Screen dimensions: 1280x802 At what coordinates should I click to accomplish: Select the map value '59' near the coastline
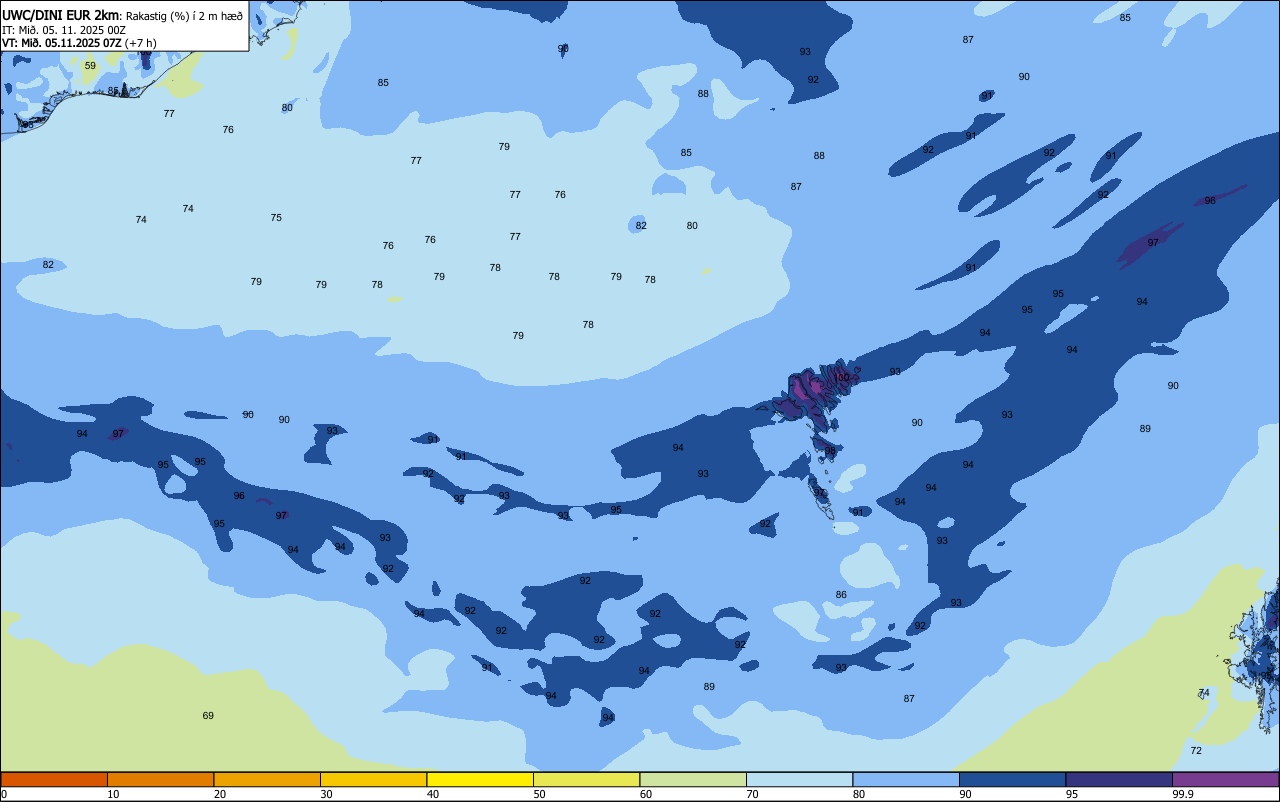[90, 66]
